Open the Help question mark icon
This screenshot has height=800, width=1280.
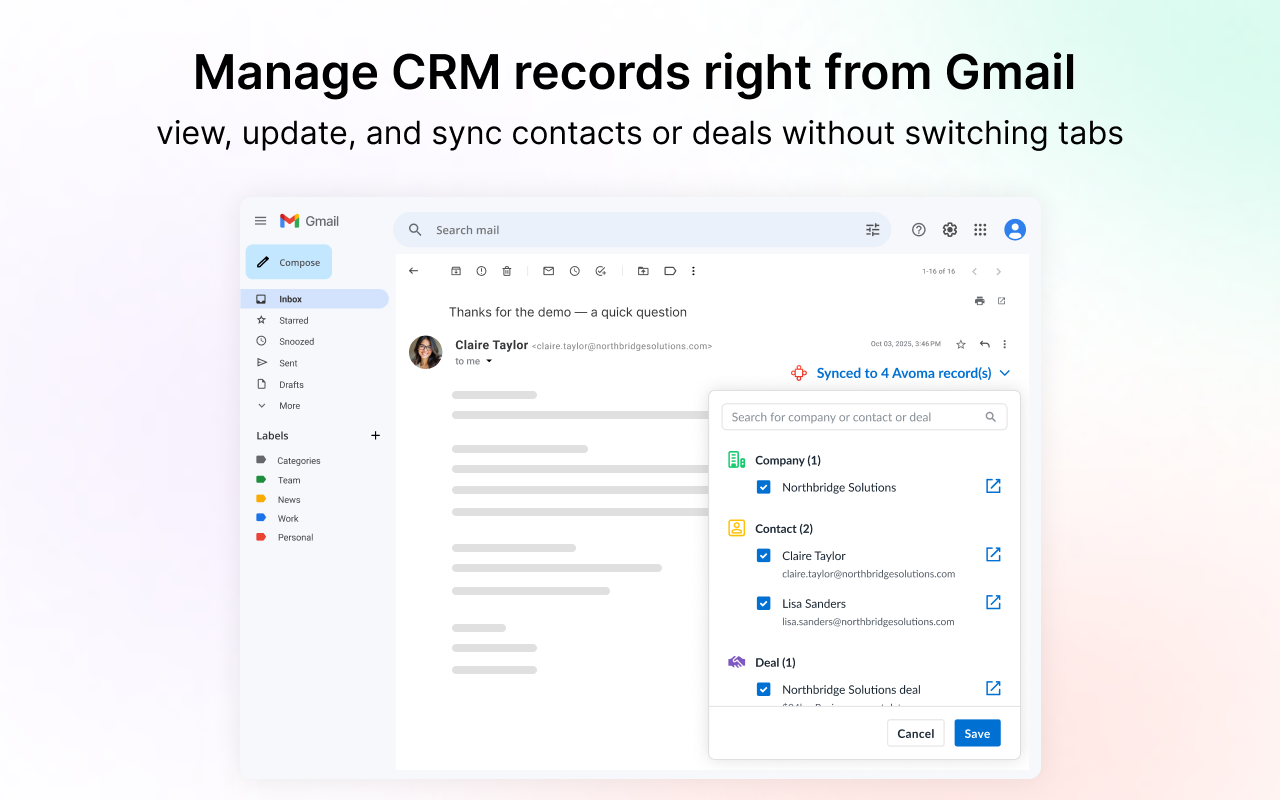919,230
